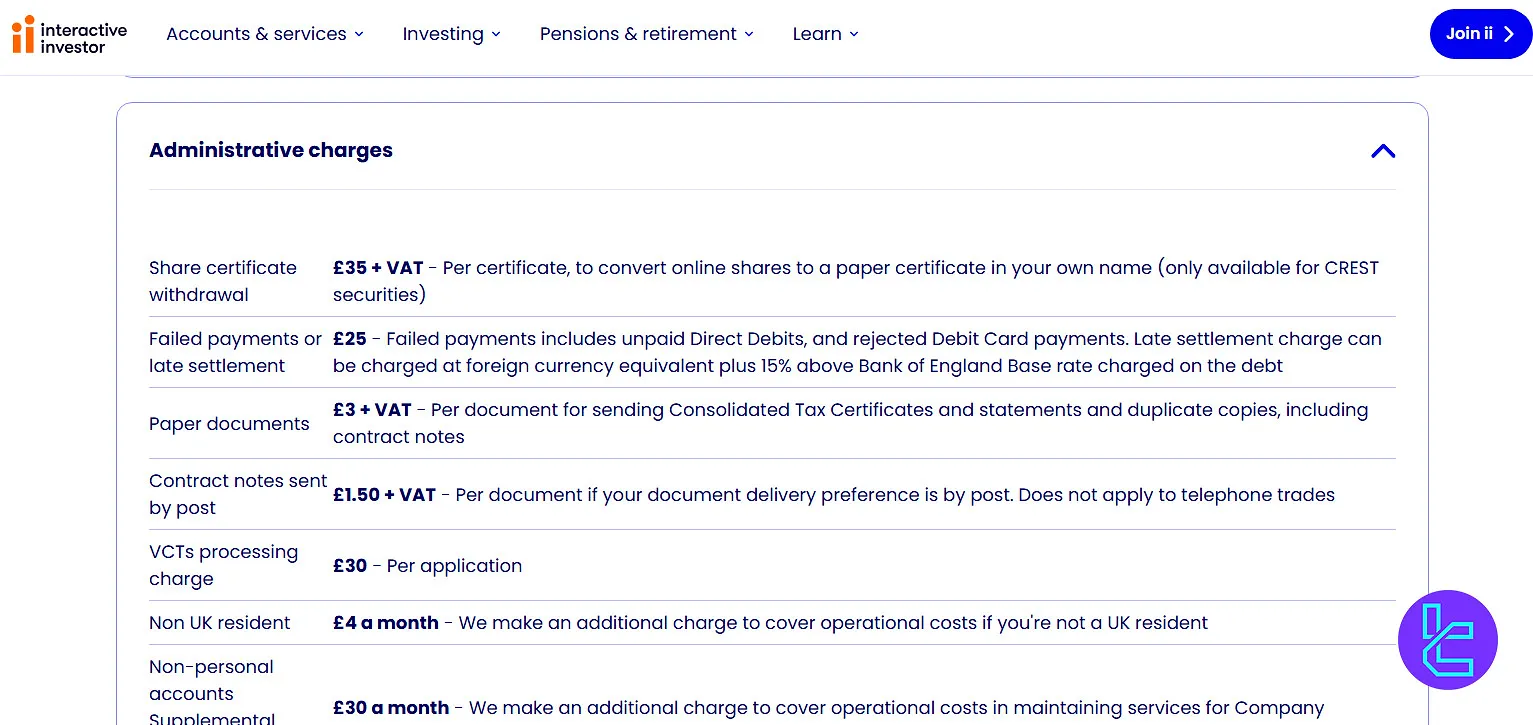Expand the Pensions & retirement dropdown
The width and height of the screenshot is (1533, 725).
click(x=646, y=33)
